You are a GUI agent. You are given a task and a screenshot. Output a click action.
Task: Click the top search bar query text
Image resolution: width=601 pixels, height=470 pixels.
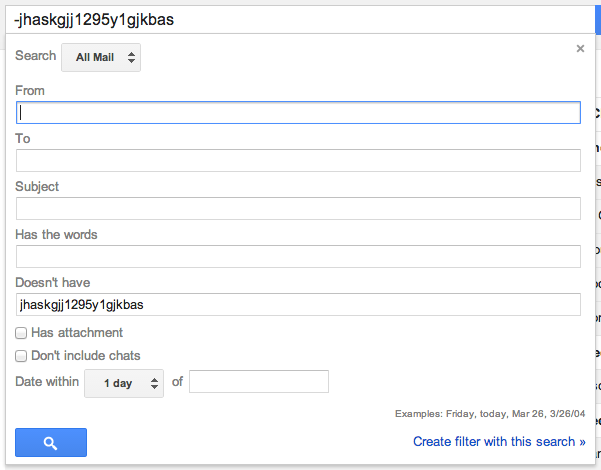[x=94, y=20]
